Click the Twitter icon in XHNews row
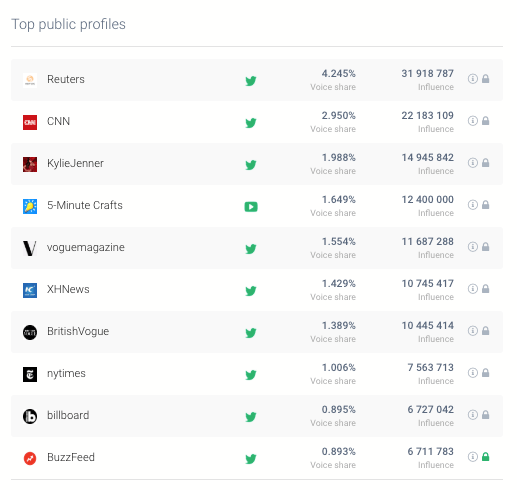This screenshot has height=490, width=517. pos(251,291)
